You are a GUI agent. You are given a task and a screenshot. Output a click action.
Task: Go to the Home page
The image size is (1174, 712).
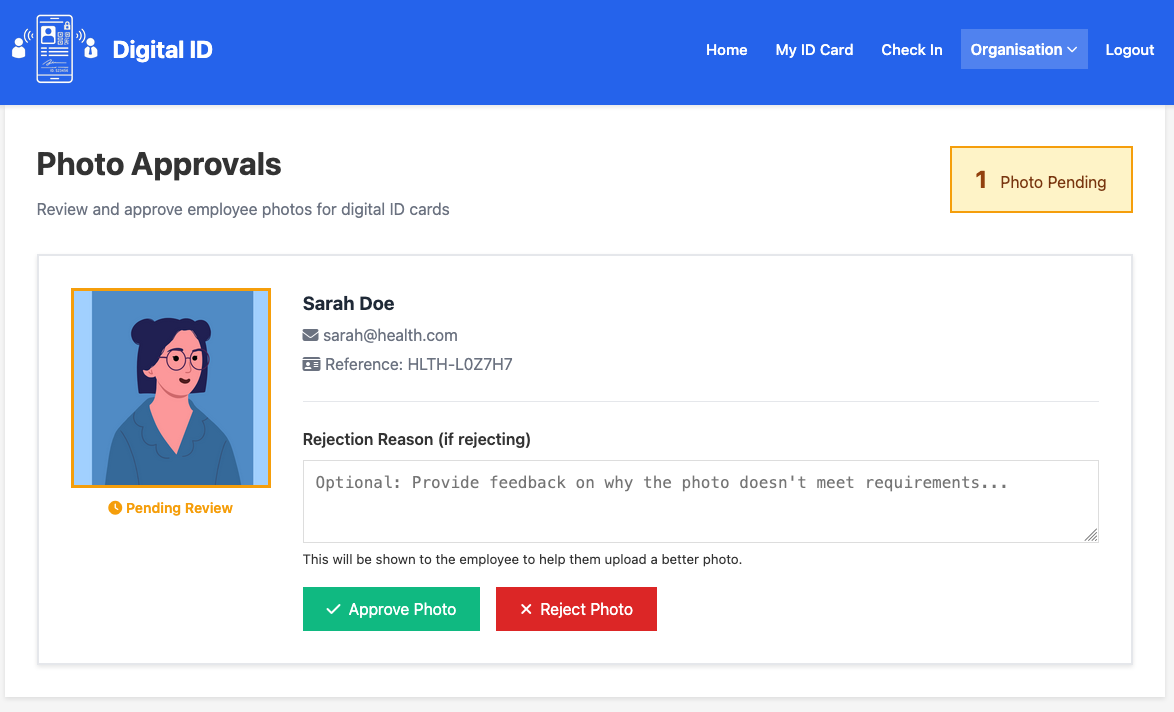click(x=726, y=50)
